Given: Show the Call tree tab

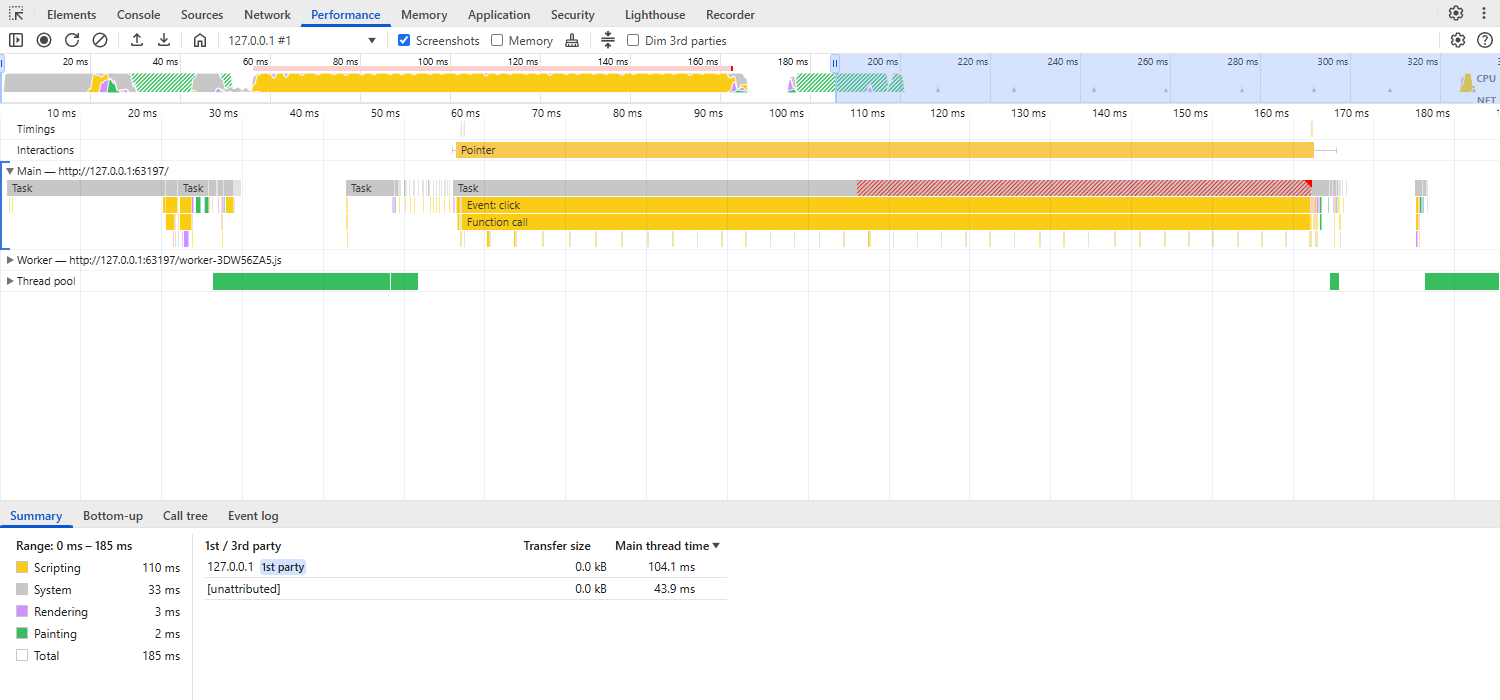Looking at the screenshot, I should 185,516.
